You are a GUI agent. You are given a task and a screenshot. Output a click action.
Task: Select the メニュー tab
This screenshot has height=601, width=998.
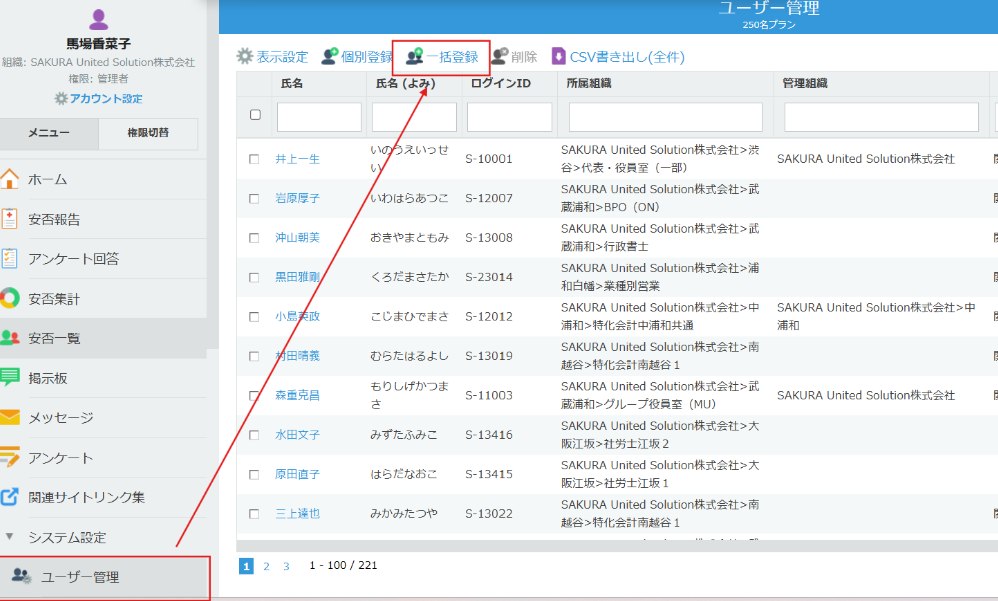click(x=49, y=133)
